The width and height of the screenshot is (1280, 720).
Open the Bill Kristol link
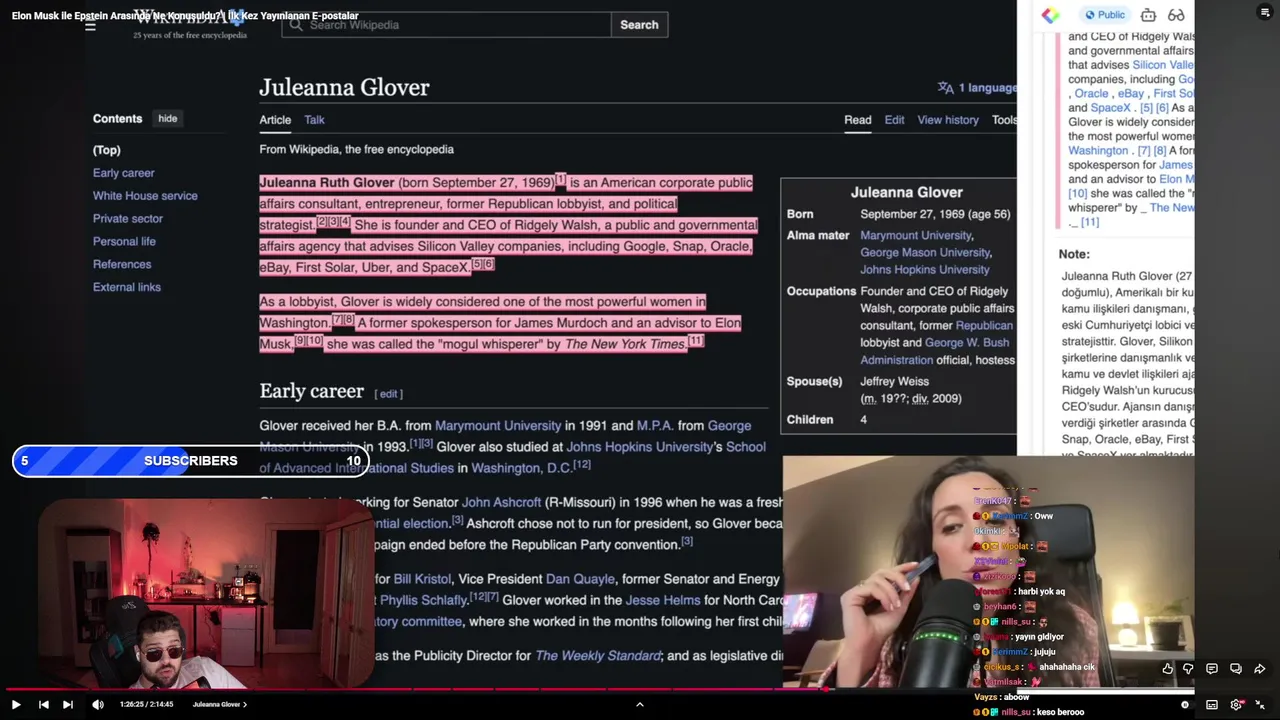click(422, 579)
